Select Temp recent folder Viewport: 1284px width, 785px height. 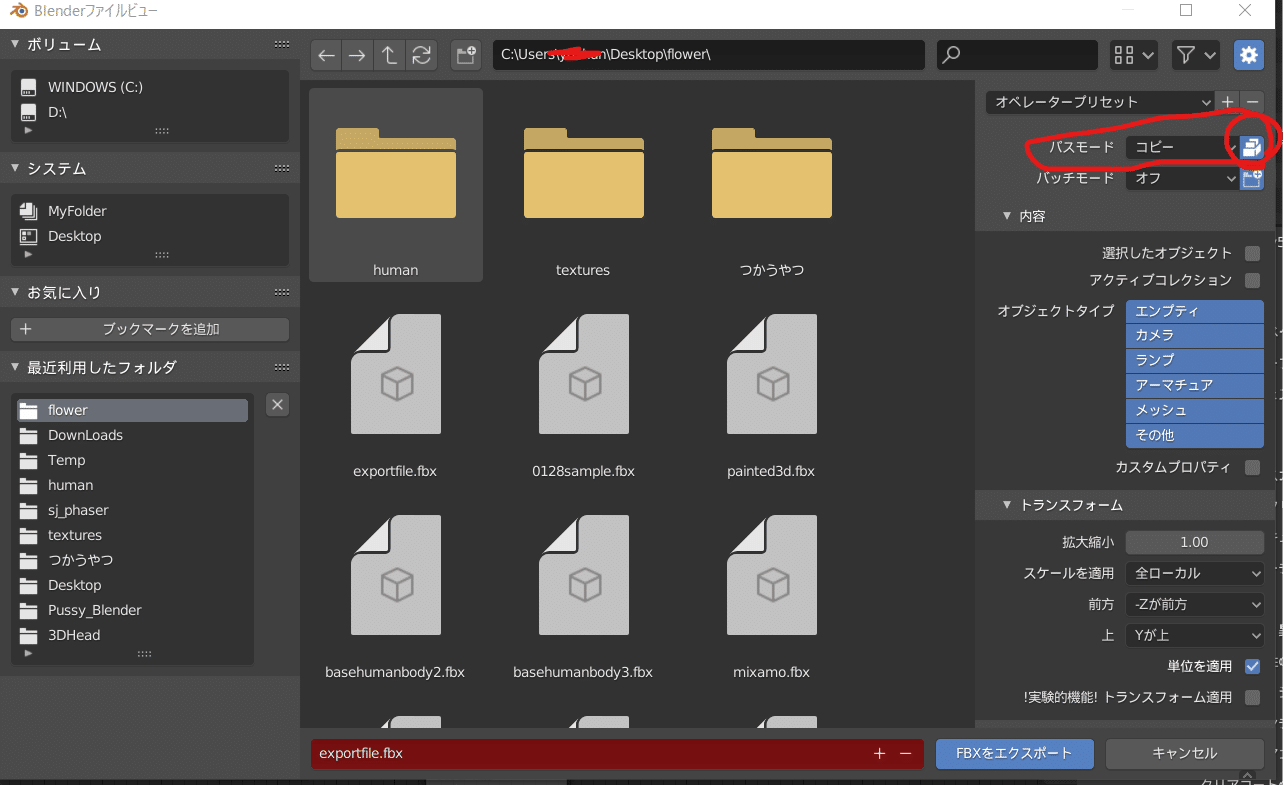point(132,460)
